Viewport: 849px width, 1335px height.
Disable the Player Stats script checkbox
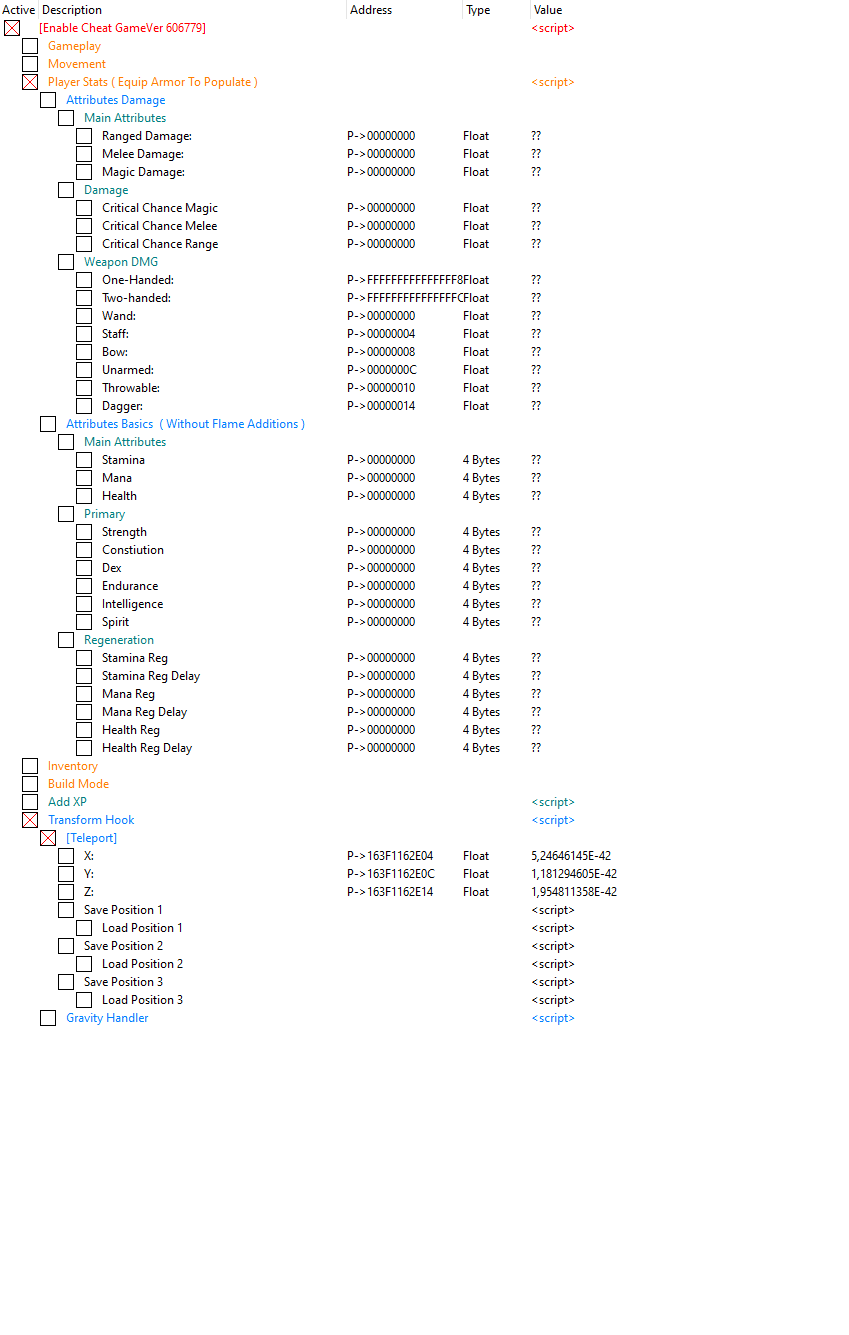30,82
